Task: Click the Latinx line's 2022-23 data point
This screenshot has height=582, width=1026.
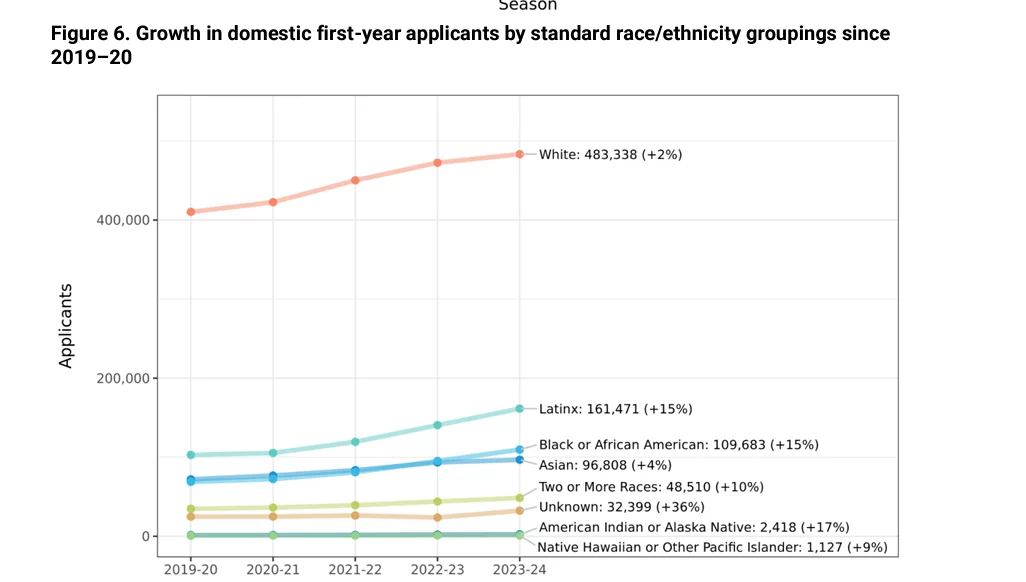Action: coord(437,425)
